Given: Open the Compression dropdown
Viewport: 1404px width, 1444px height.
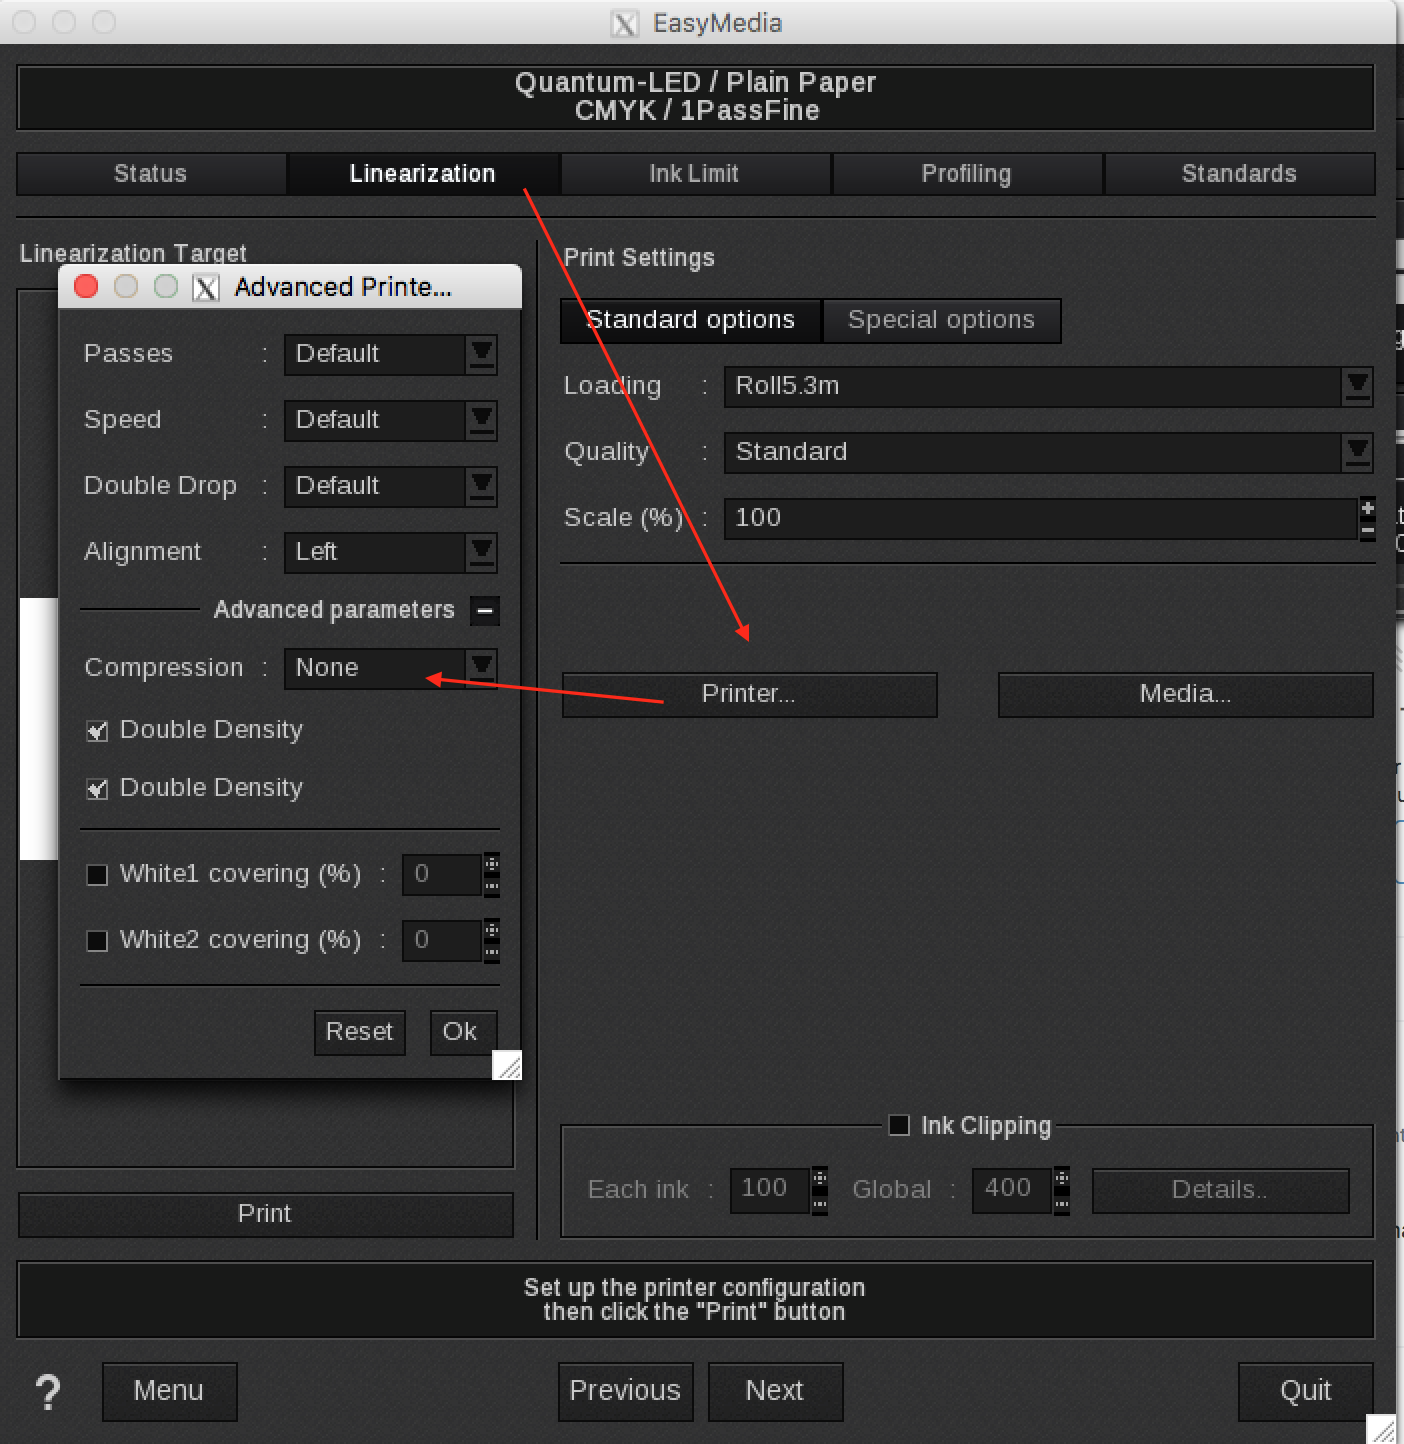Looking at the screenshot, I should point(481,668).
